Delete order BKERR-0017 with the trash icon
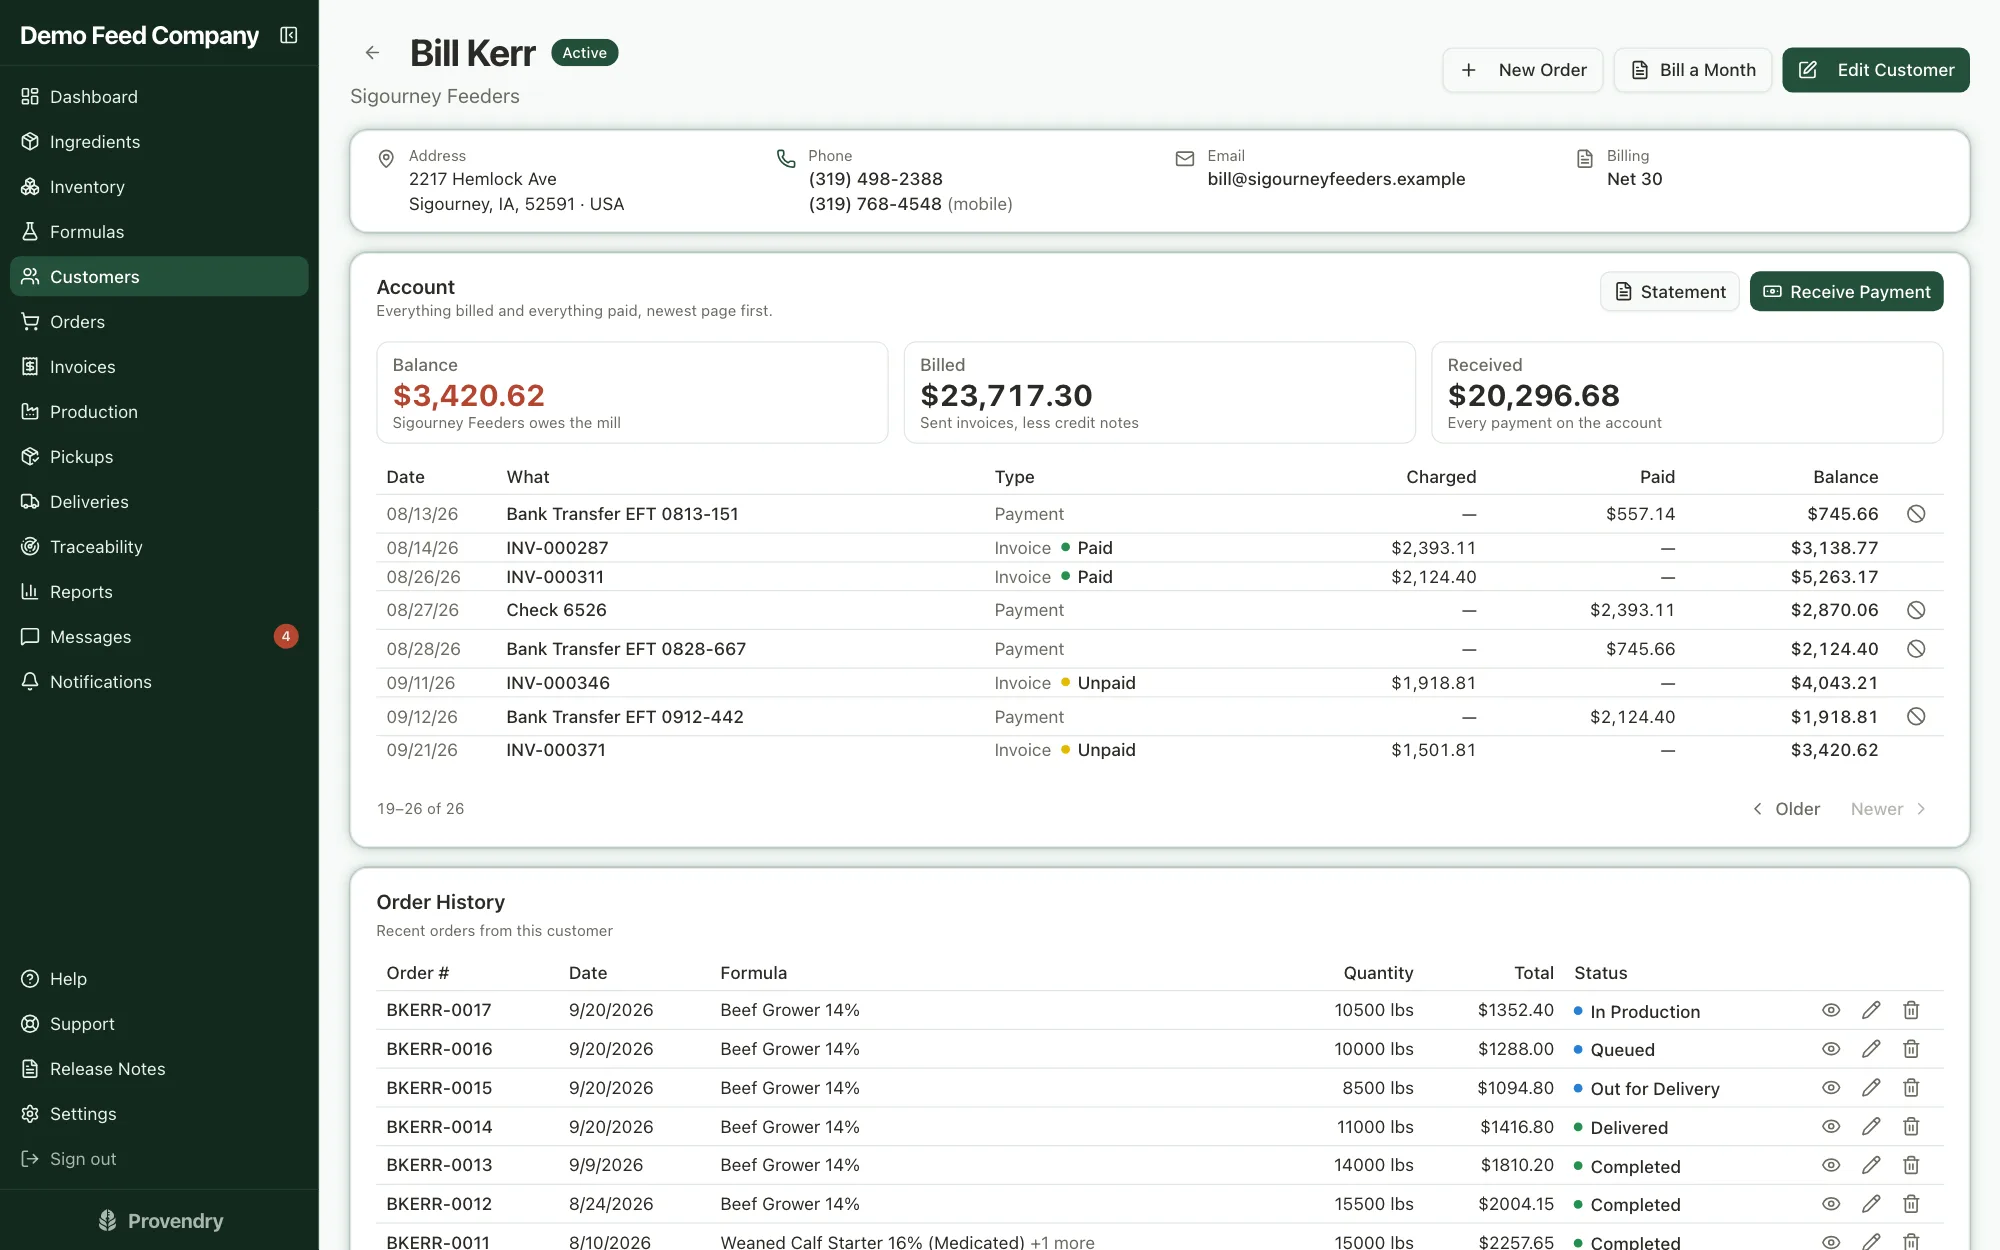Viewport: 2000px width, 1250px height. [1911, 1010]
